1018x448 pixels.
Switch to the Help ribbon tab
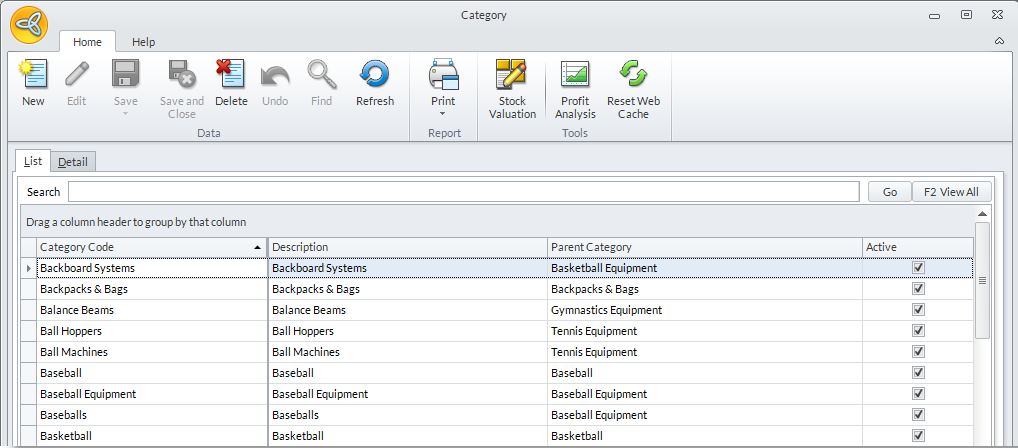coord(144,42)
